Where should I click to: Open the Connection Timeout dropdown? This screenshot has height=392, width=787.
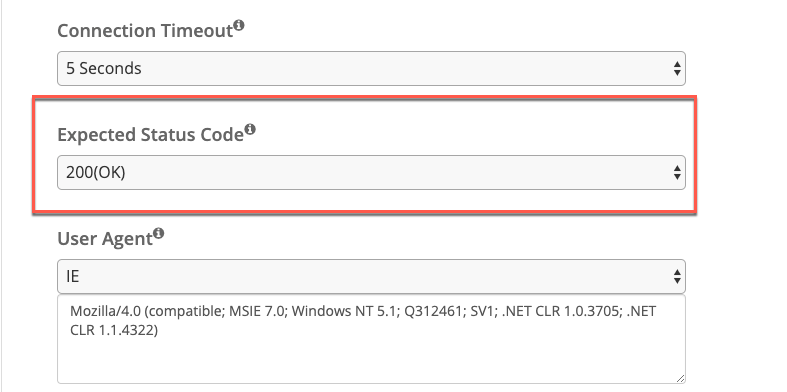click(x=371, y=68)
